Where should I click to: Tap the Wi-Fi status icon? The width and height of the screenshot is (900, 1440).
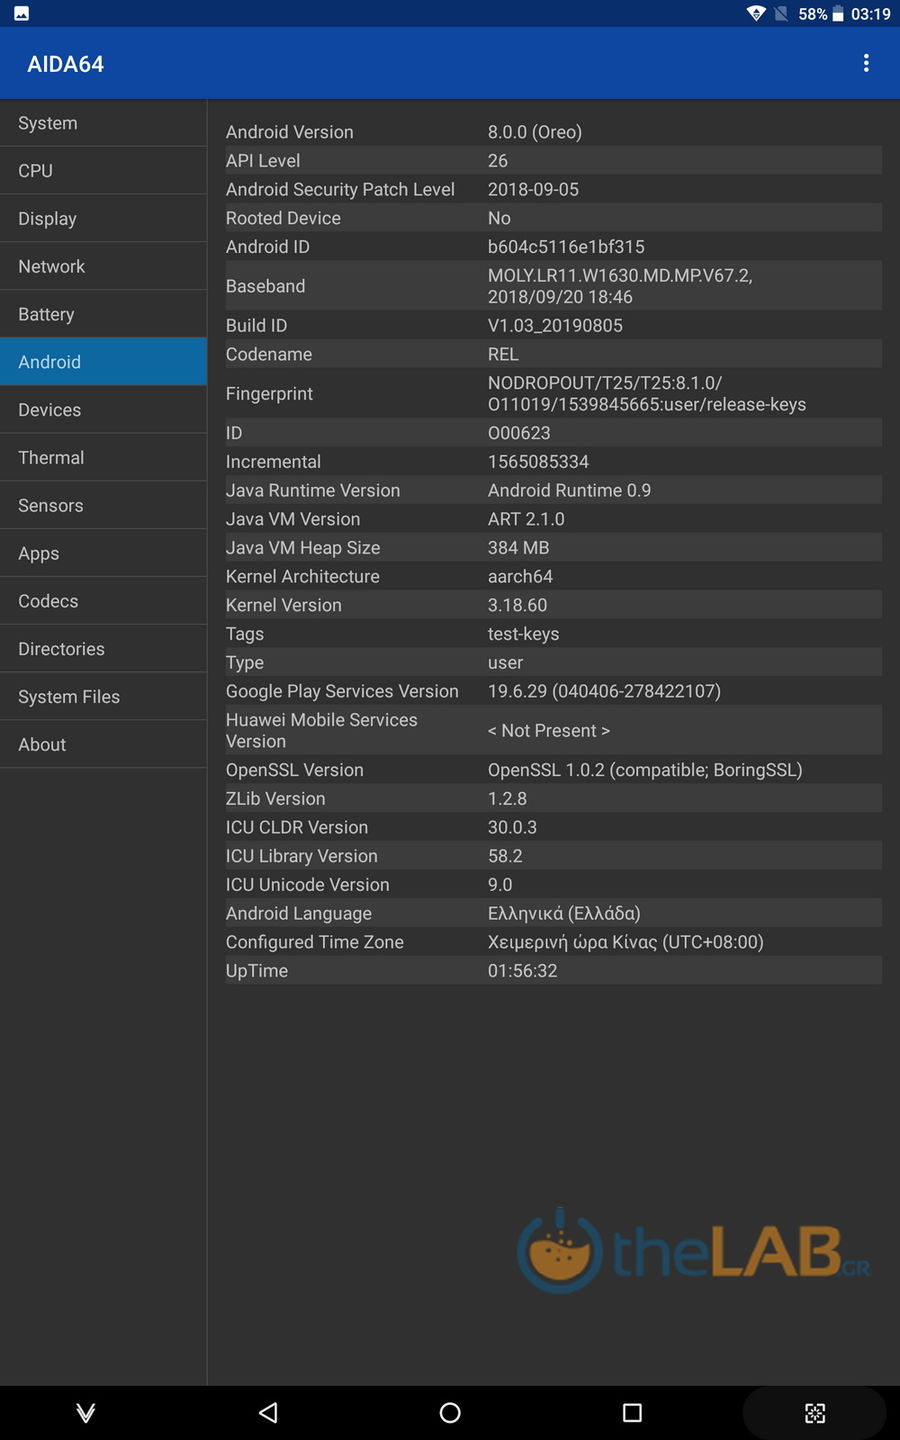(756, 14)
